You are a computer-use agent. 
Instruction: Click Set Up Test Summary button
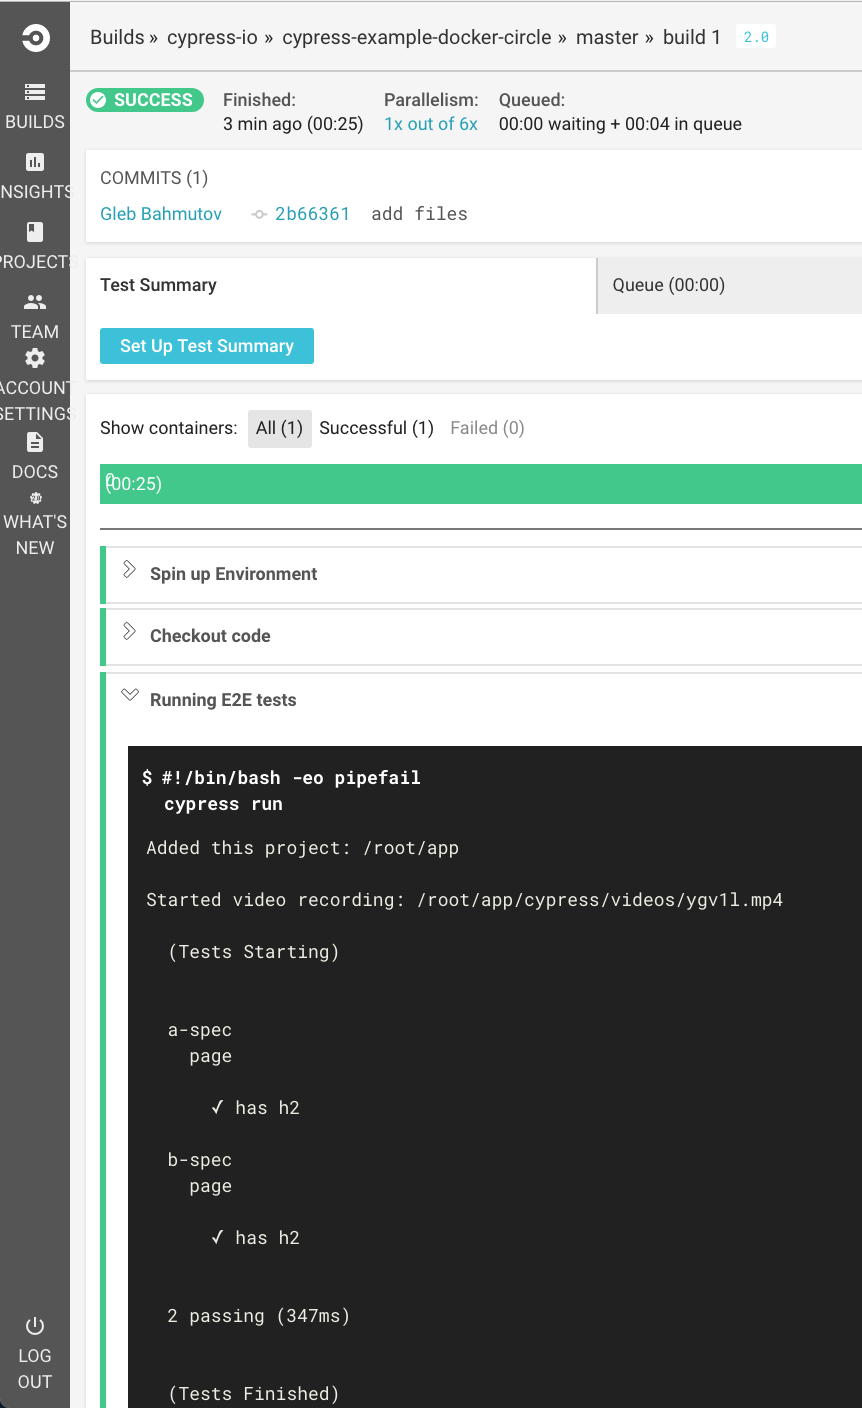click(x=207, y=346)
